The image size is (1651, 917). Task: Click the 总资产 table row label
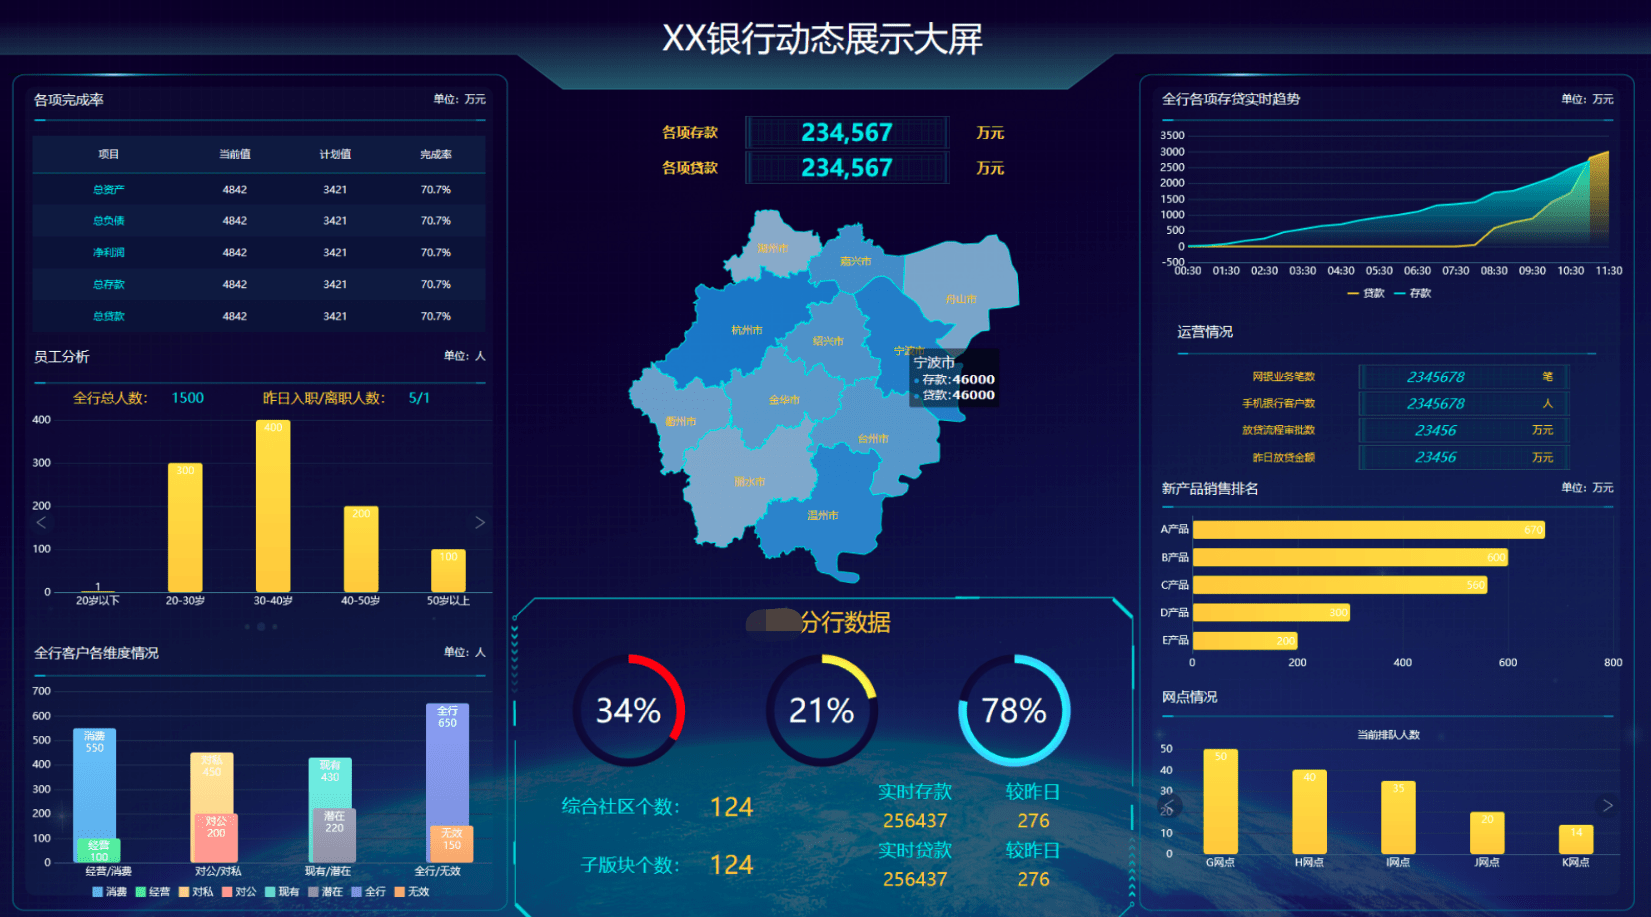109,189
